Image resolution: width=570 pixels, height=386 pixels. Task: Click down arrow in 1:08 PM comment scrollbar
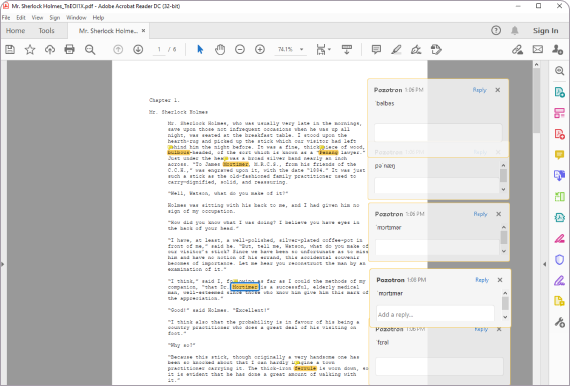(x=505, y=317)
